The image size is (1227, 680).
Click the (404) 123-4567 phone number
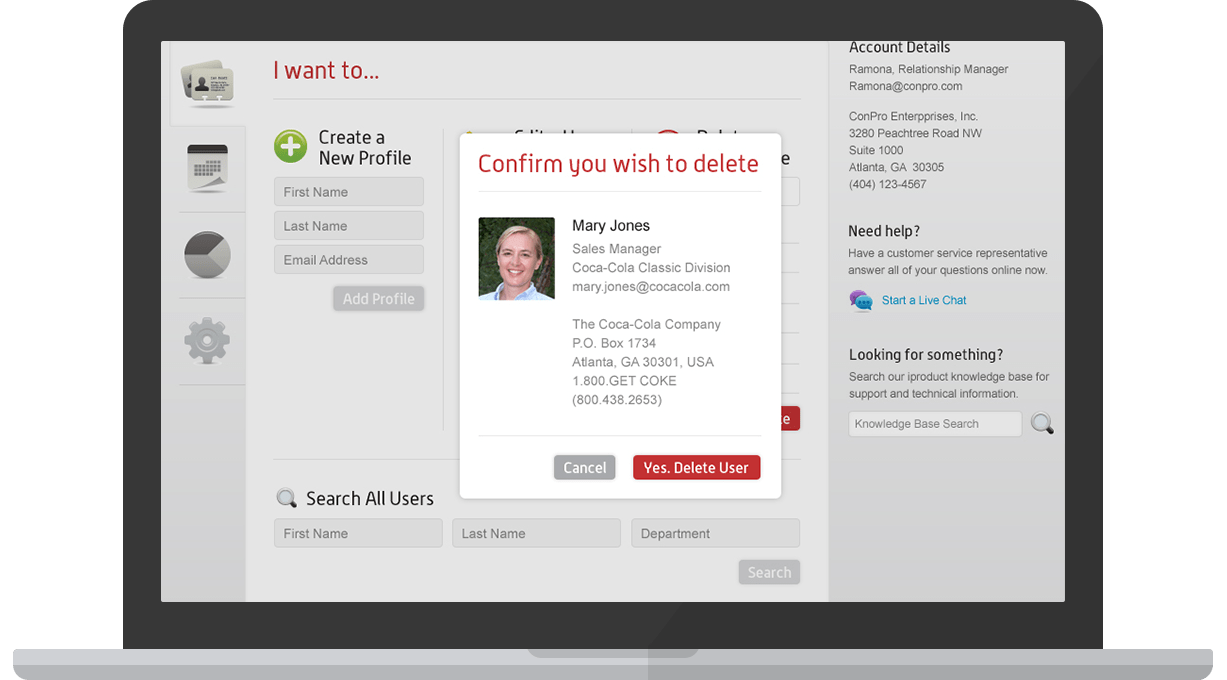coord(888,184)
